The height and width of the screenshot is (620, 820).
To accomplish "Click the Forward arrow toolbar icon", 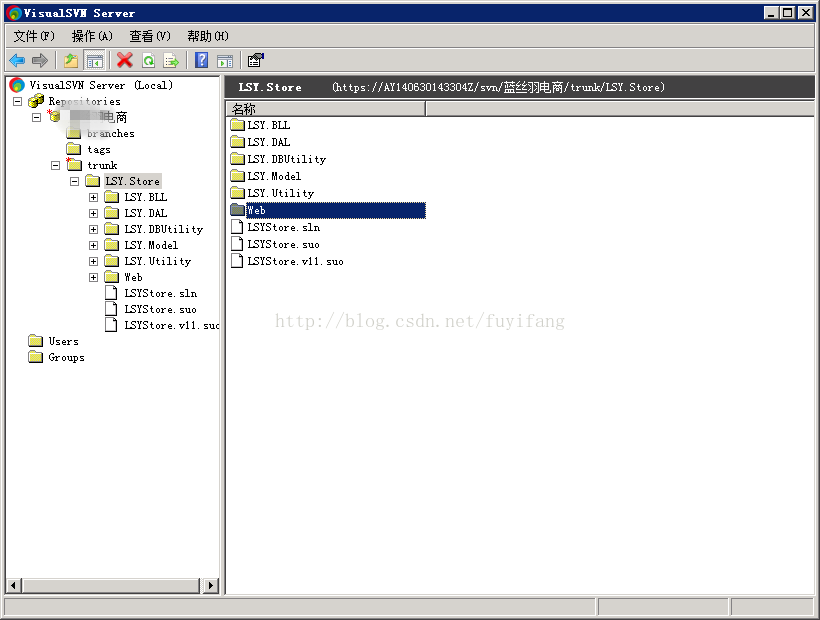I will [40, 61].
